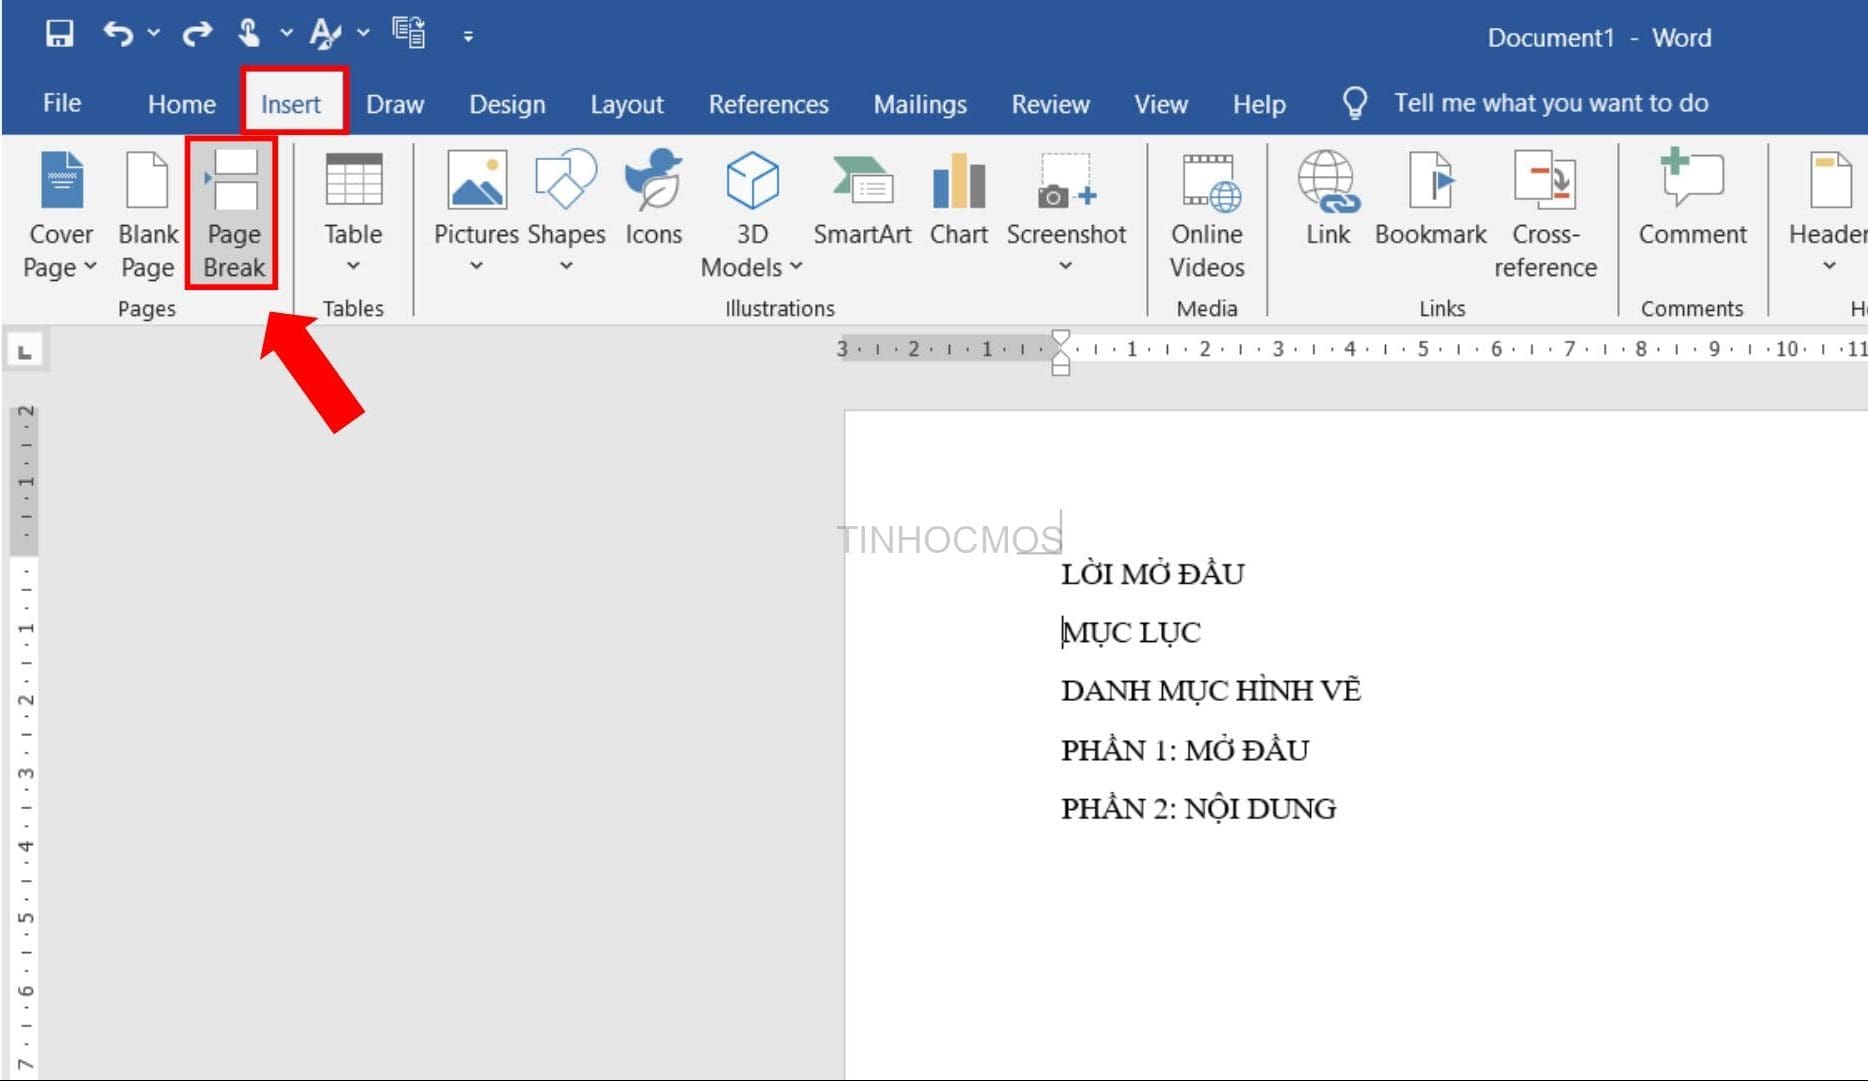Go to the Mailings tab
1868x1081 pixels.
pos(920,104)
